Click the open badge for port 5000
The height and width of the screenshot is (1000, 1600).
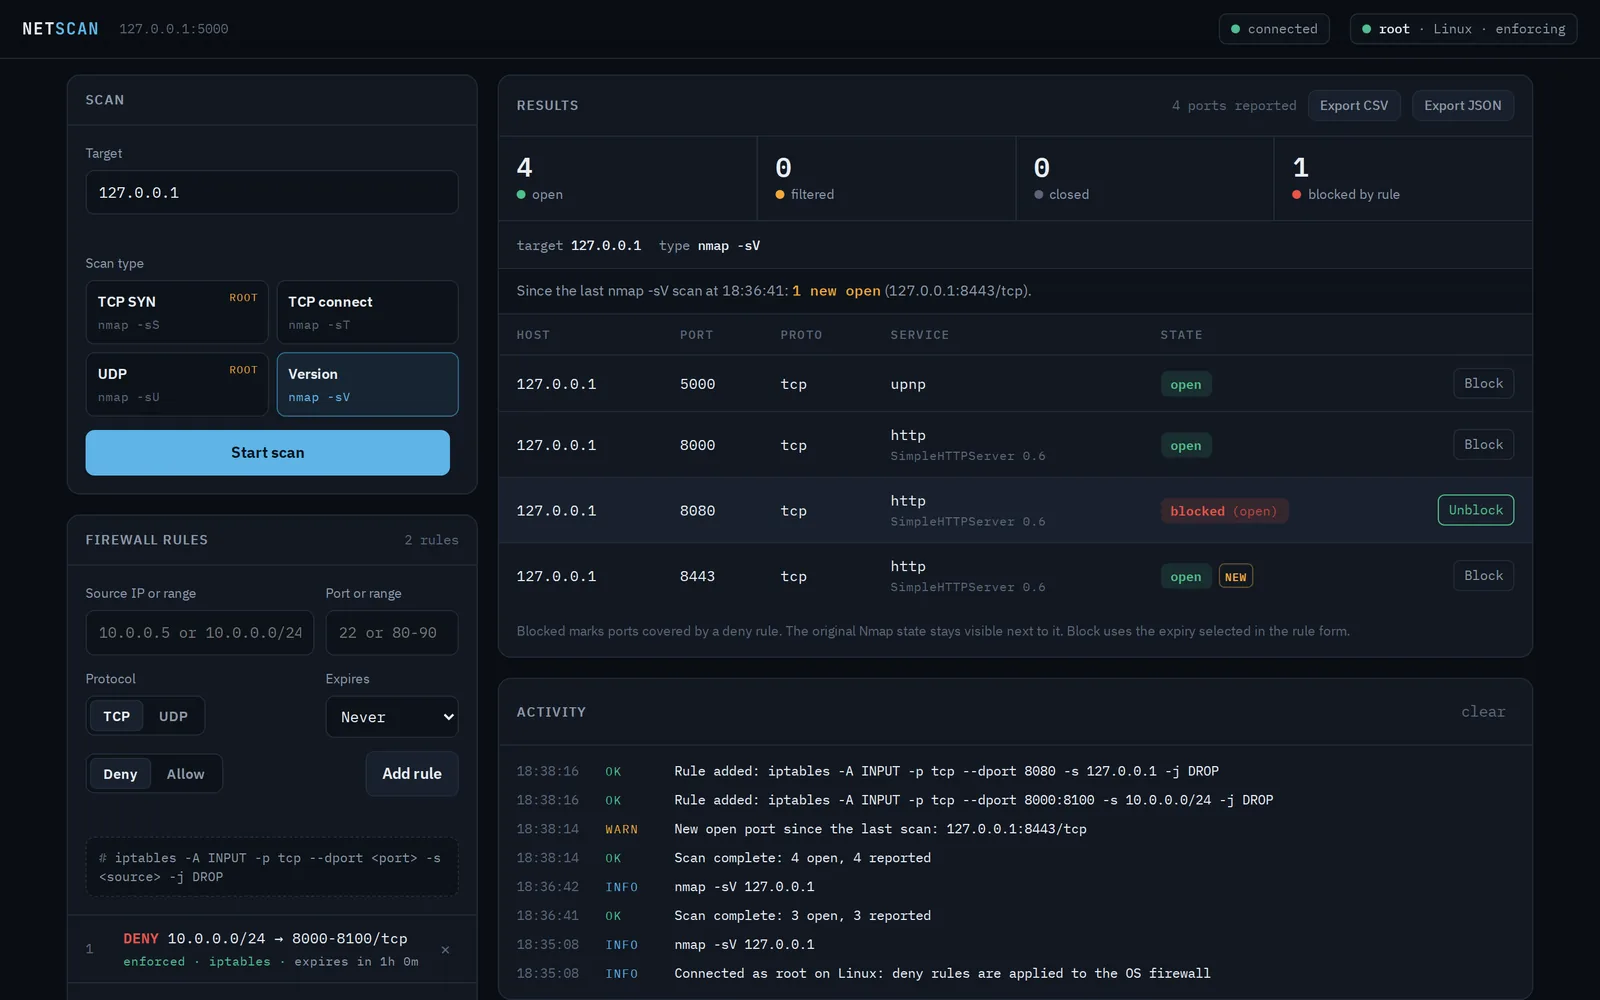[1186, 385]
